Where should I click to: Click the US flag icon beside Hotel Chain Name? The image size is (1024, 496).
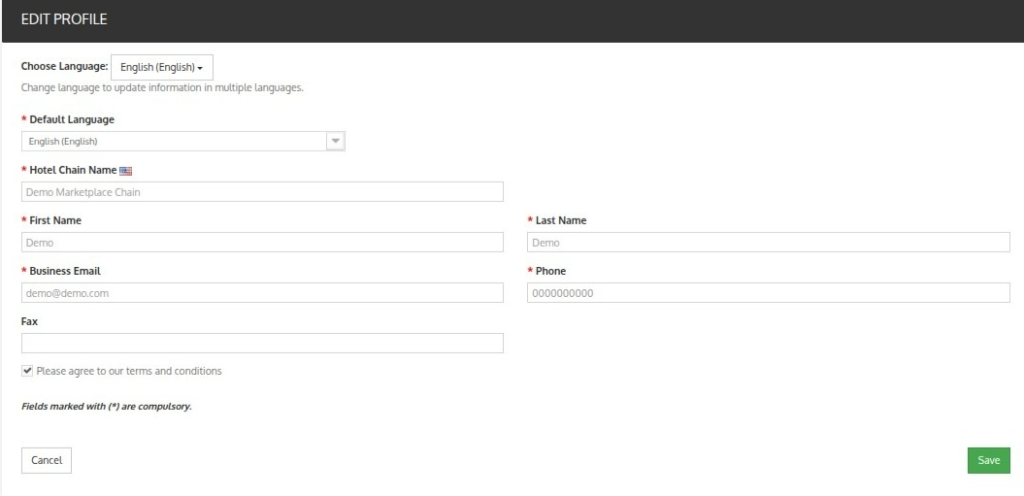click(x=125, y=171)
